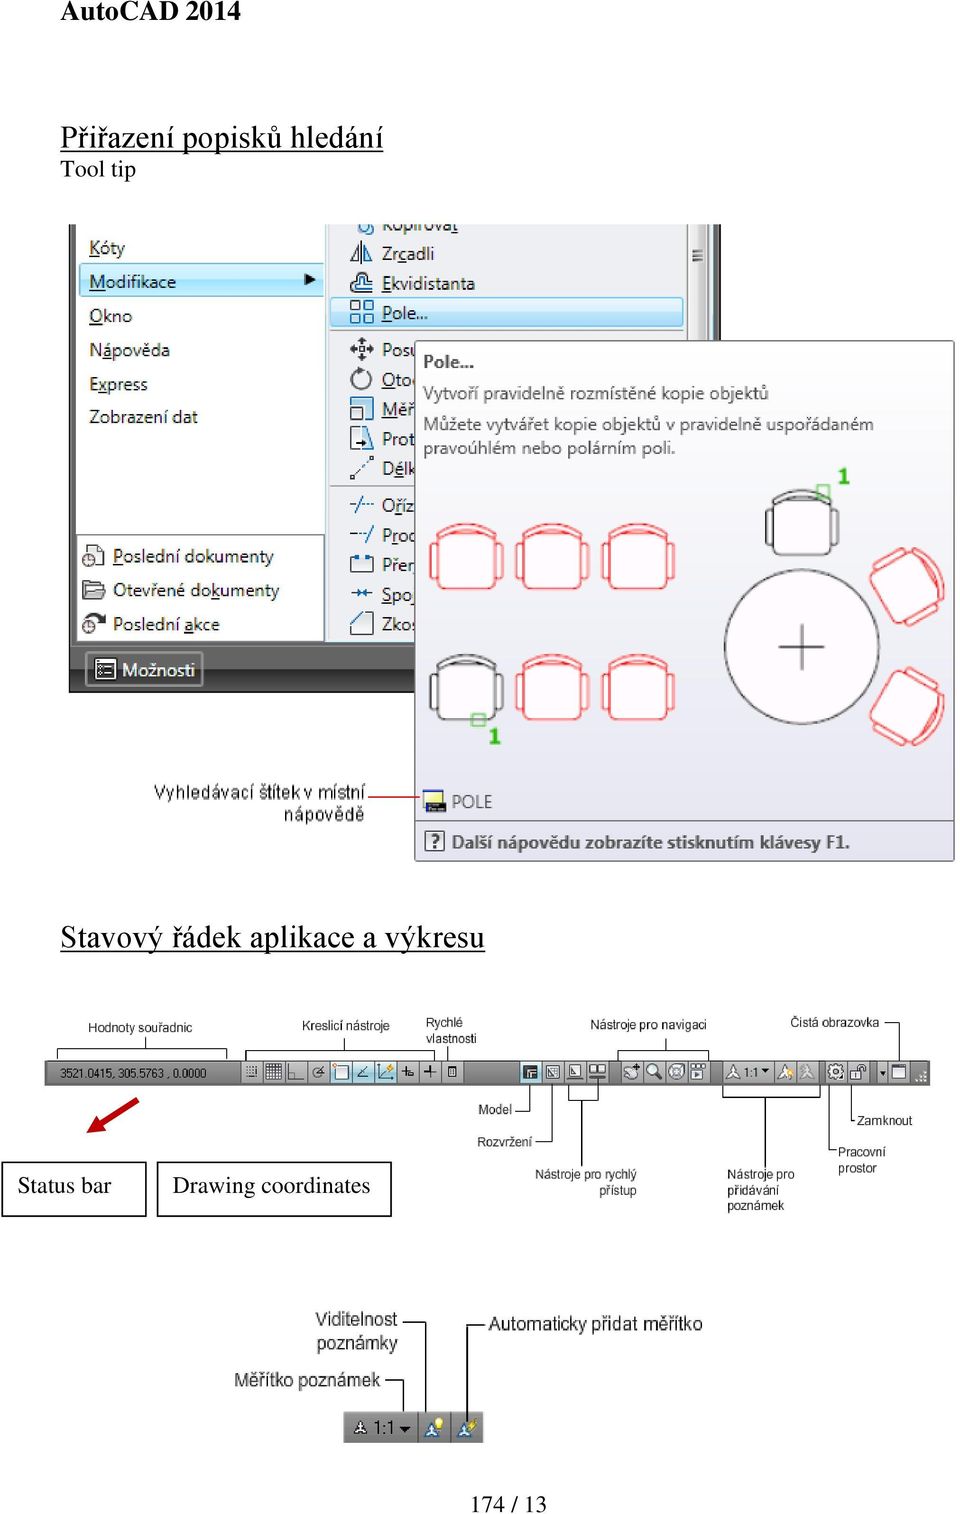The width and height of the screenshot is (960, 1514).
Task: Click the coordinates readout 3521.0415, 305.5763
Action: [132, 1073]
